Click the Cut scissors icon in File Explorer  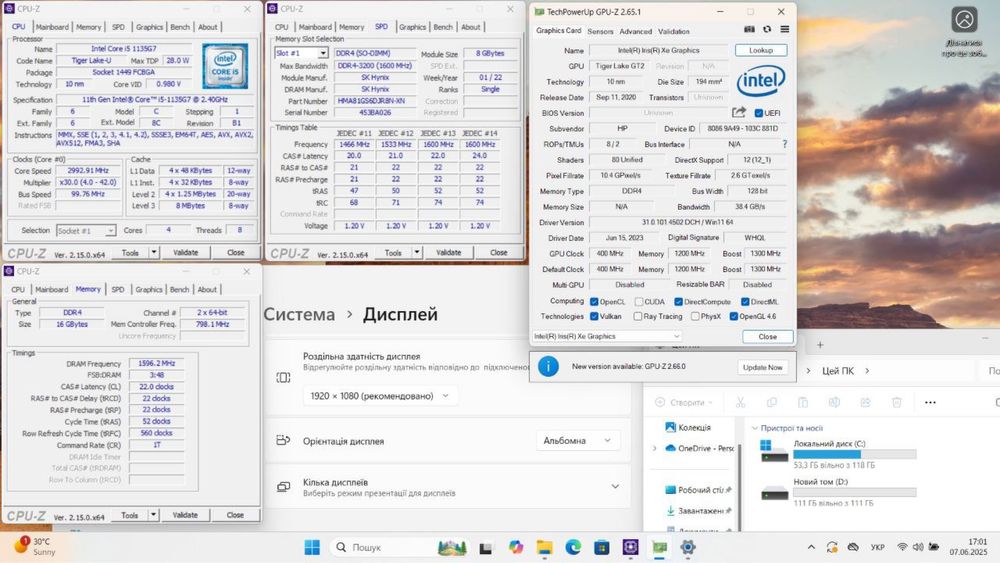click(740, 402)
